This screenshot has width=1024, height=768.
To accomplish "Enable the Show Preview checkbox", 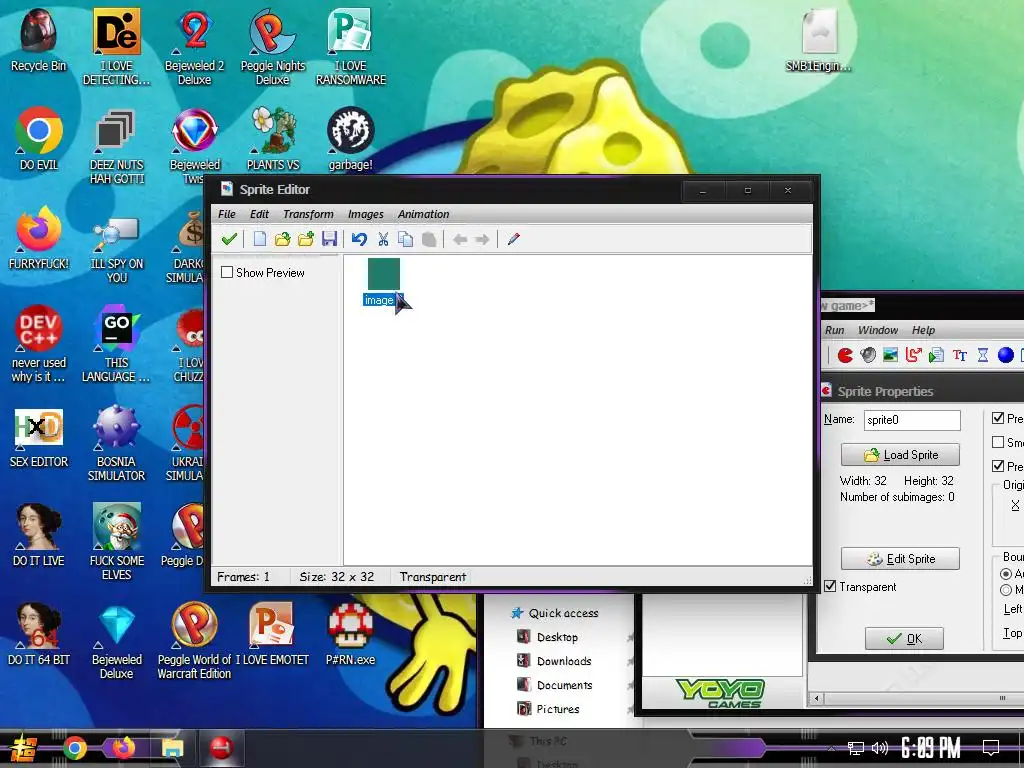I will click(227, 272).
